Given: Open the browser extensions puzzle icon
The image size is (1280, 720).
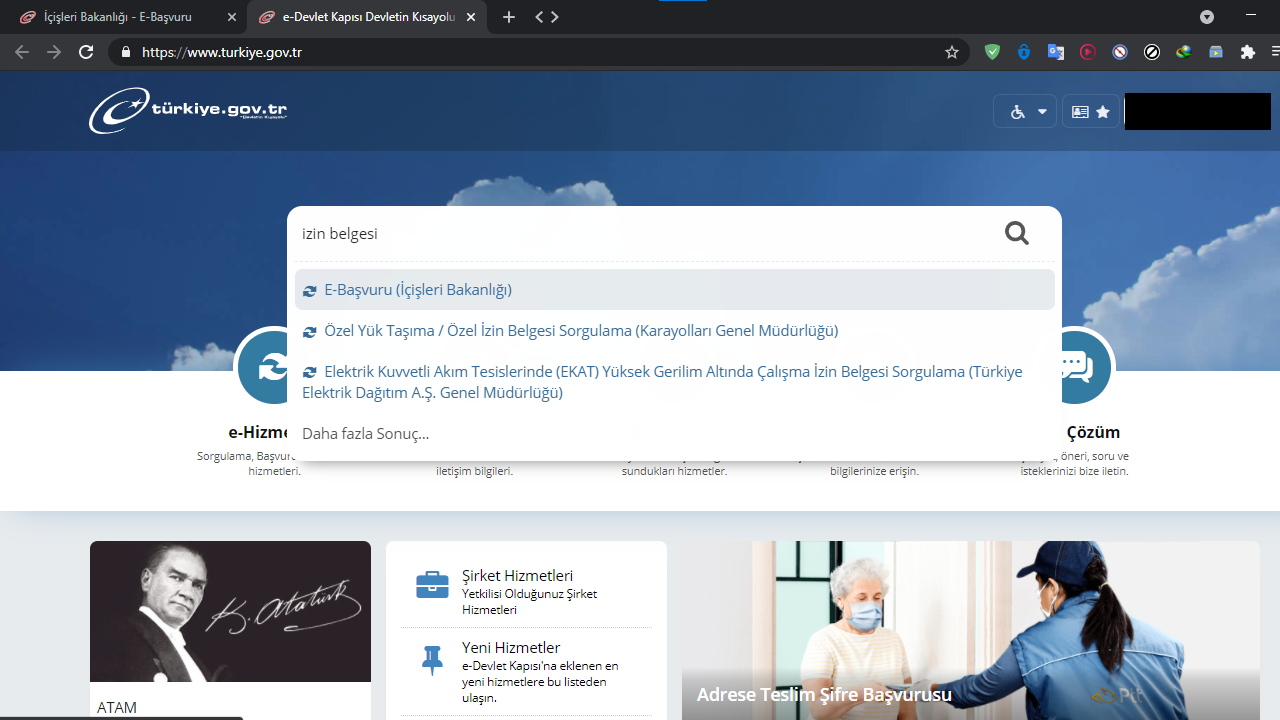Looking at the screenshot, I should (1247, 52).
